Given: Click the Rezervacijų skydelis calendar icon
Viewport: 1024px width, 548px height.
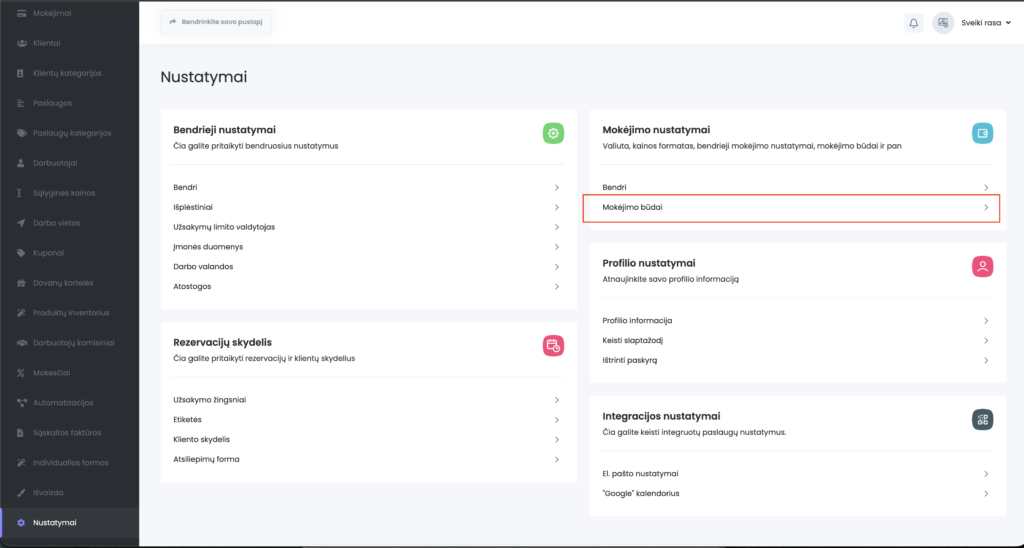Looking at the screenshot, I should click(x=553, y=346).
